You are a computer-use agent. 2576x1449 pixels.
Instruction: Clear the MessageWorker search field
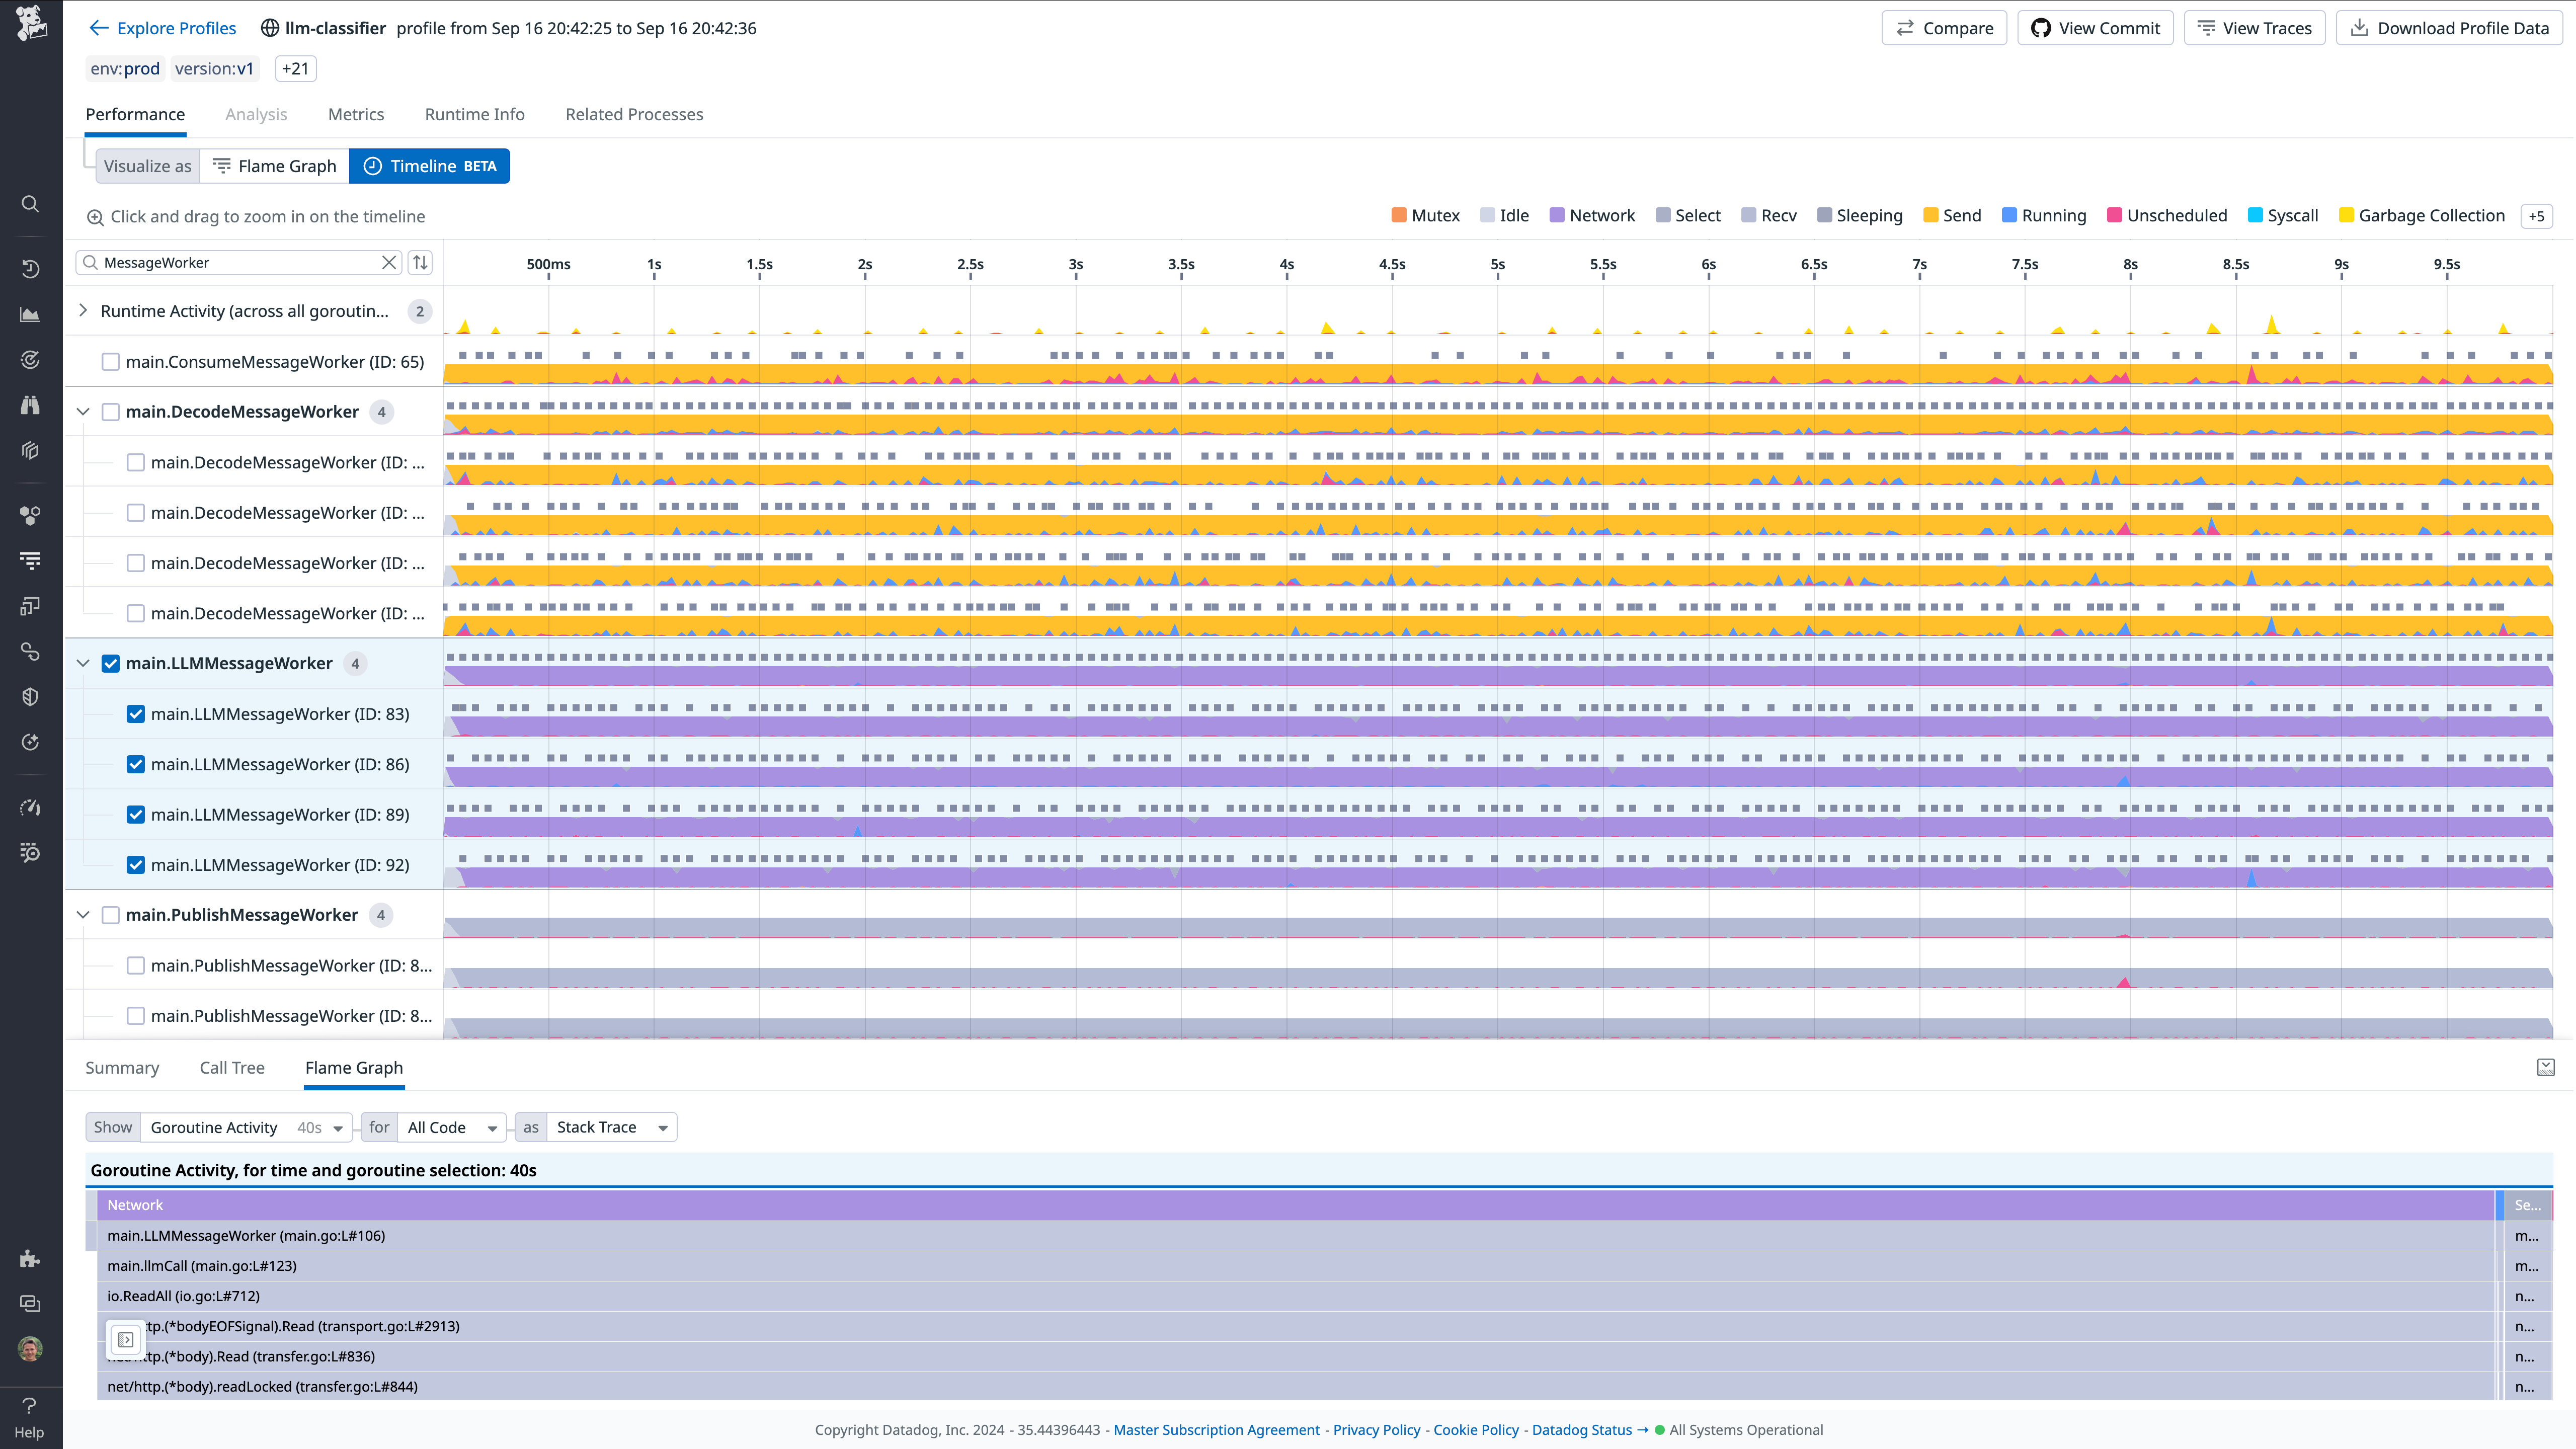pos(389,262)
